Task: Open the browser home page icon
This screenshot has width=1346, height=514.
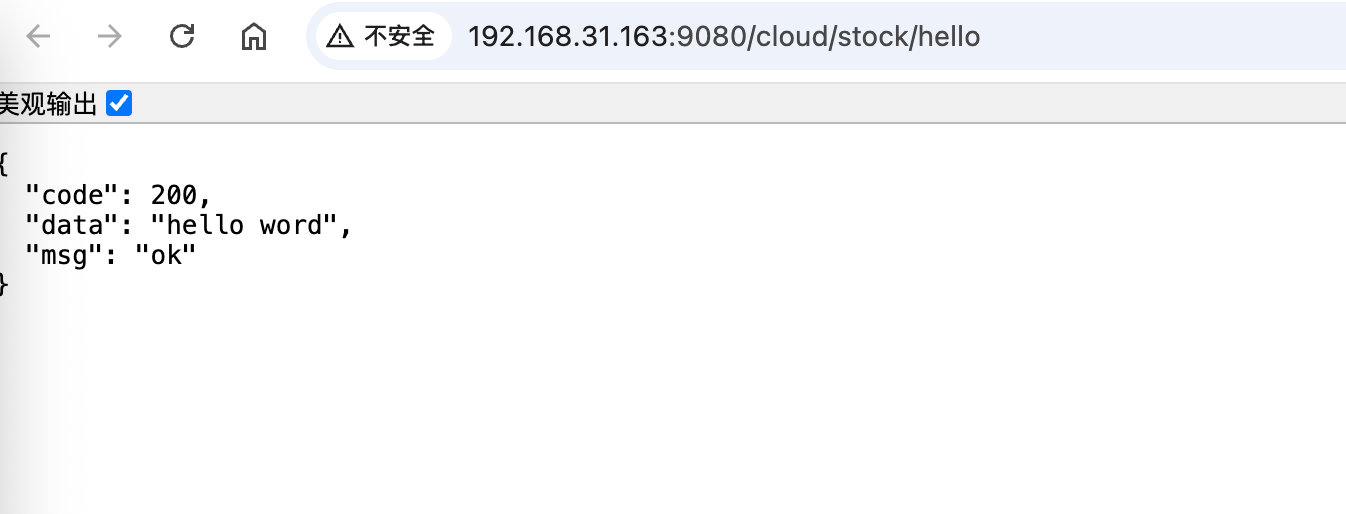Action: coord(254,37)
